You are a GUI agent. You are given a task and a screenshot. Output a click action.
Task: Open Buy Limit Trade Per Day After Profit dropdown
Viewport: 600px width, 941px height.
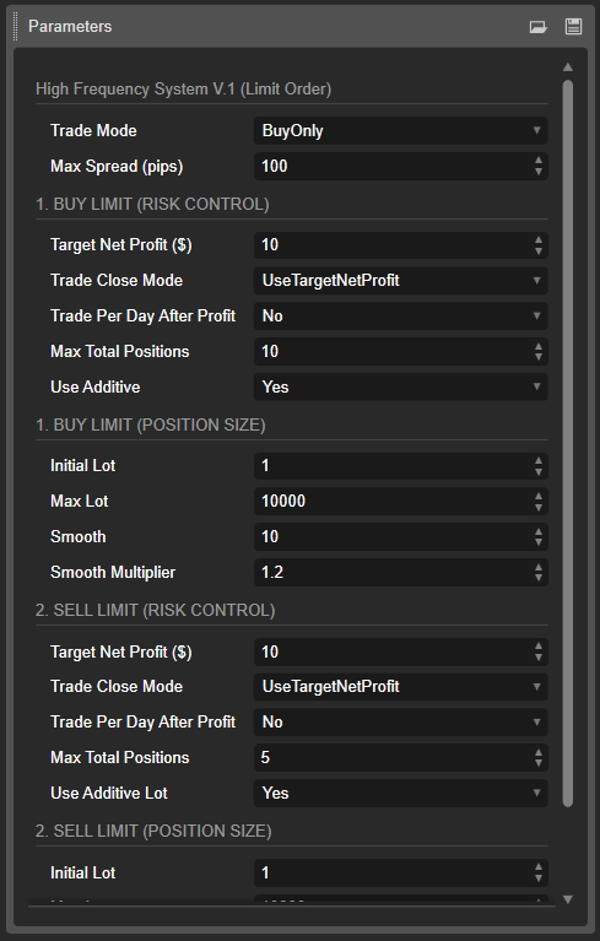tap(400, 316)
